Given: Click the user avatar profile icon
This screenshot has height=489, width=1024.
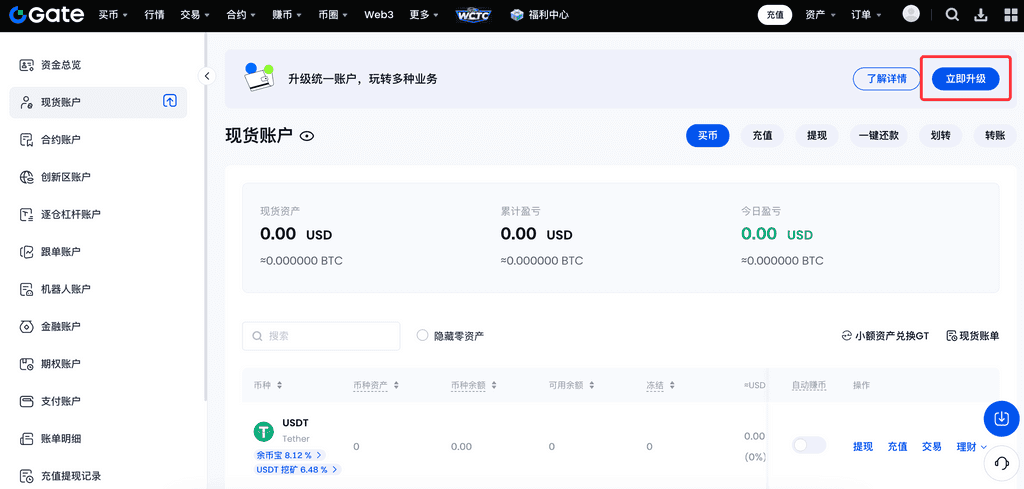Looking at the screenshot, I should (911, 14).
